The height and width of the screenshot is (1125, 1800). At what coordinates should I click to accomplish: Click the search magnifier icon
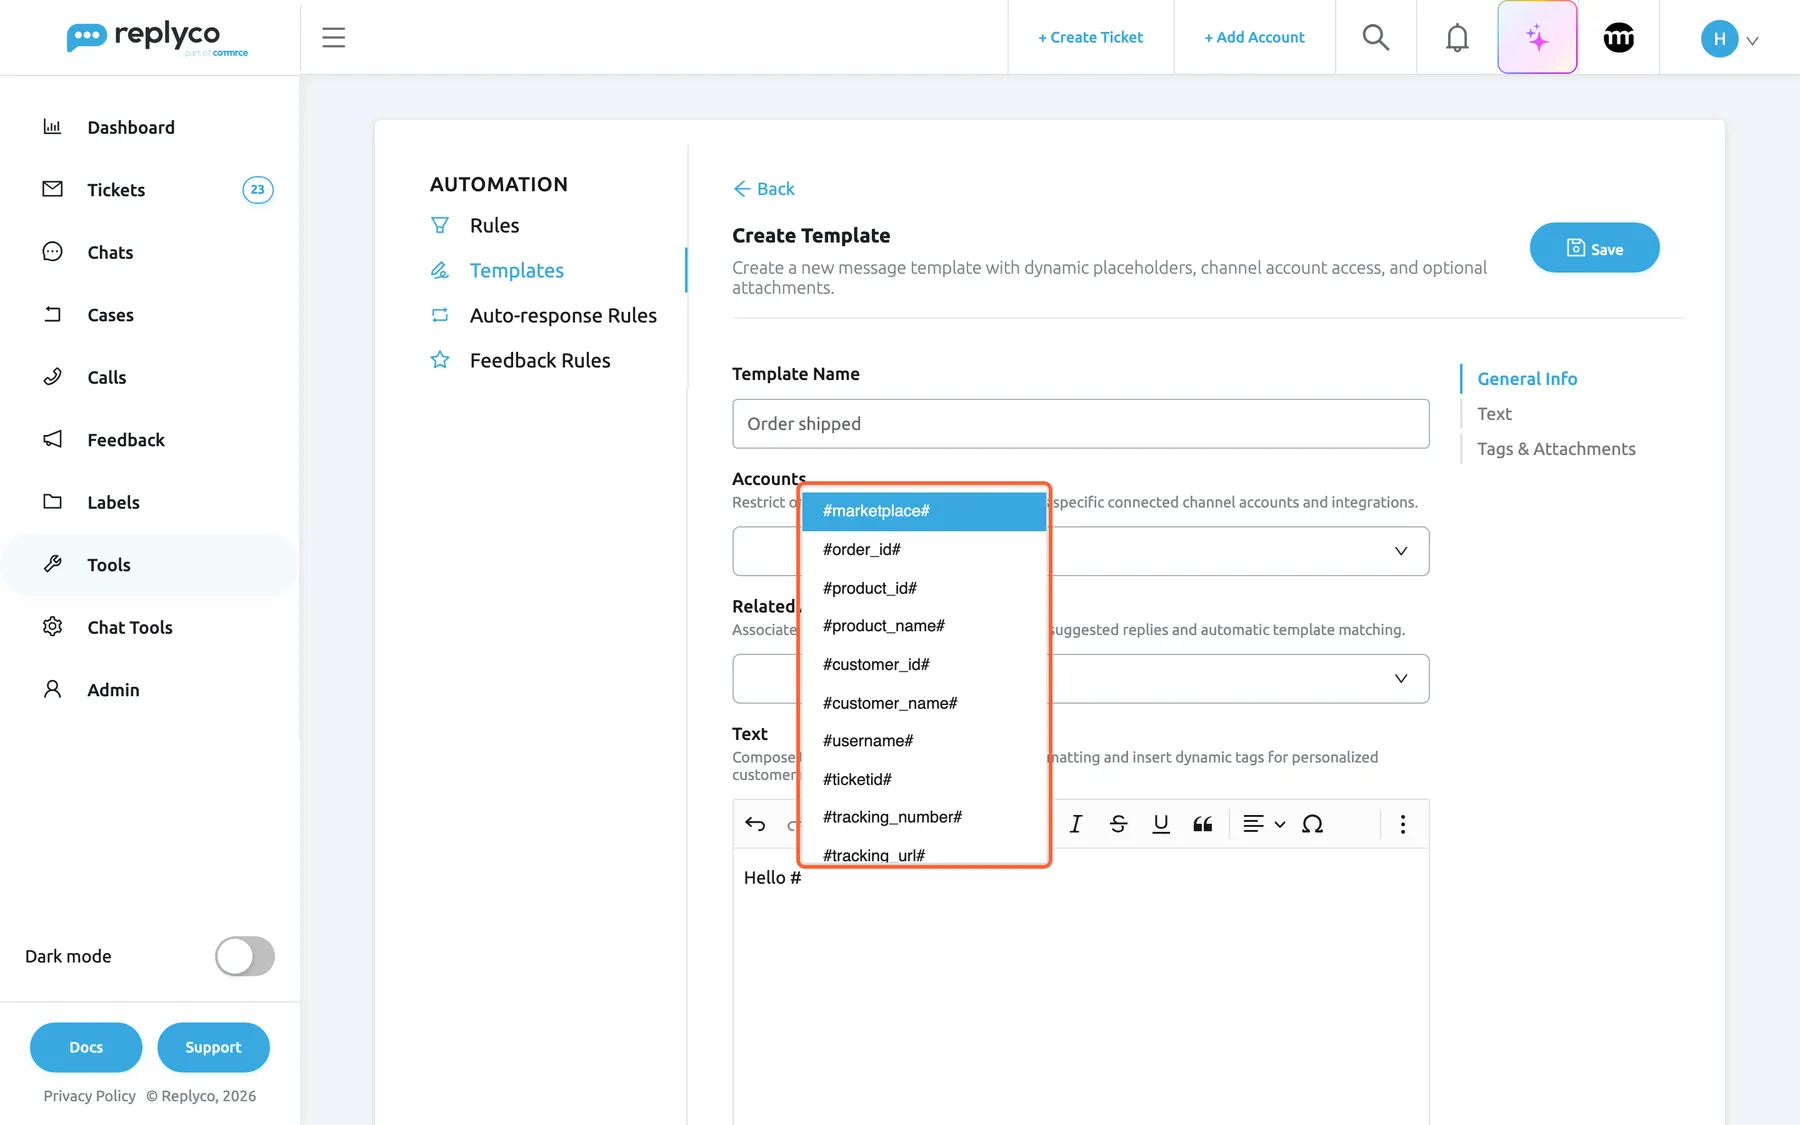click(1376, 38)
